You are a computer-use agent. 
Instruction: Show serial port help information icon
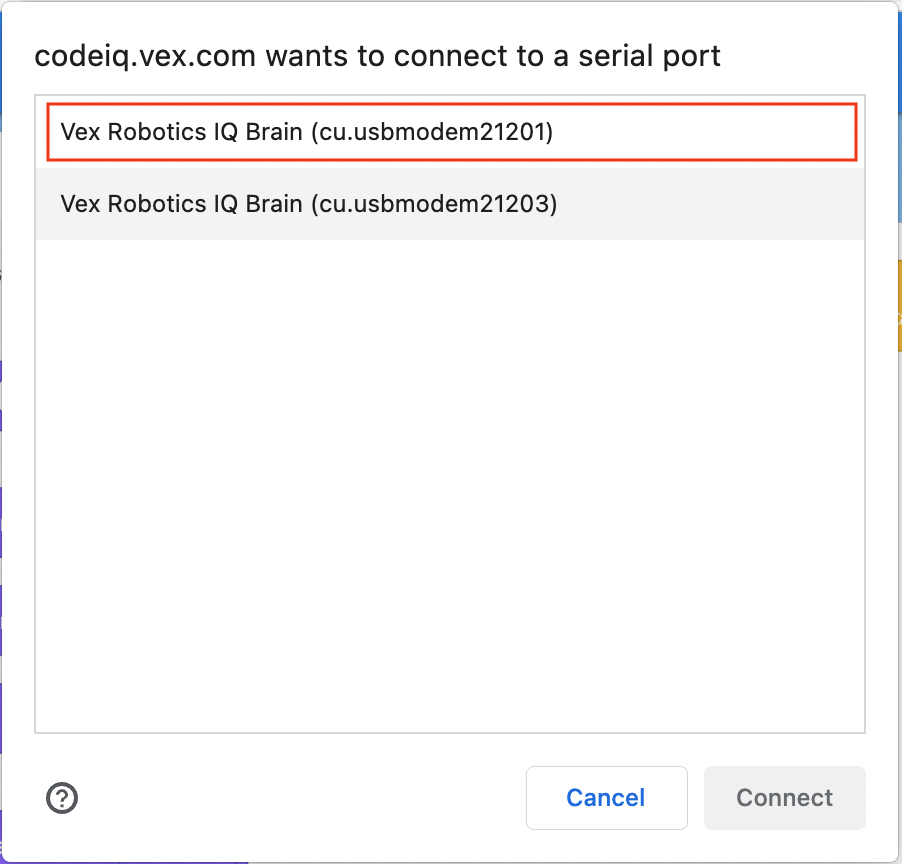click(62, 797)
